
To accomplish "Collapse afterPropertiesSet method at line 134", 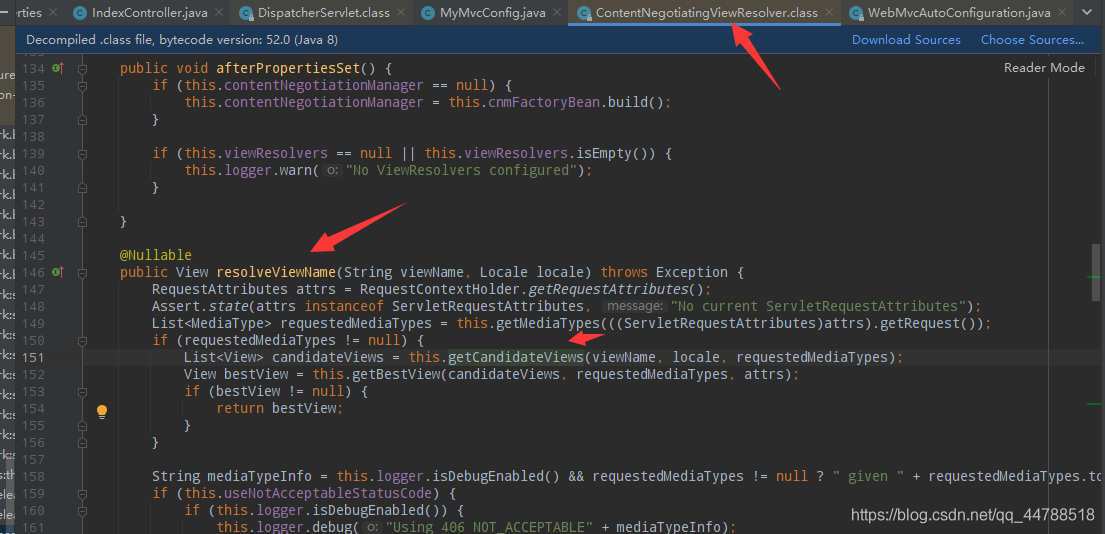I will pyautogui.click(x=82, y=69).
